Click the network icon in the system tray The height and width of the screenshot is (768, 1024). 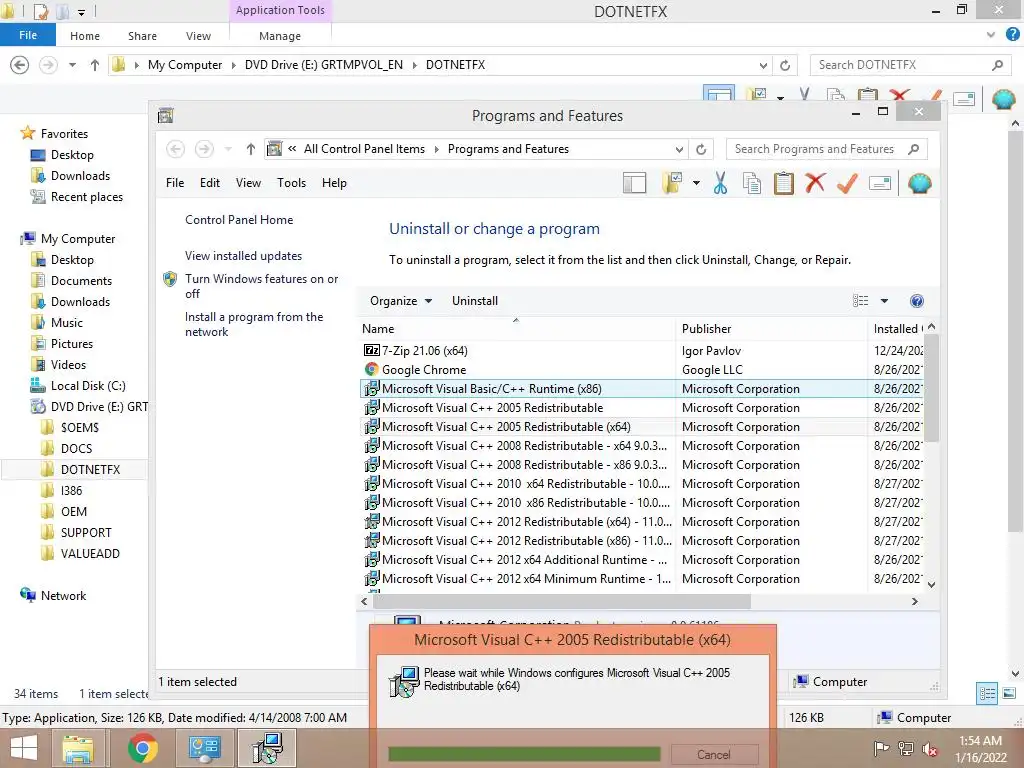coord(906,749)
